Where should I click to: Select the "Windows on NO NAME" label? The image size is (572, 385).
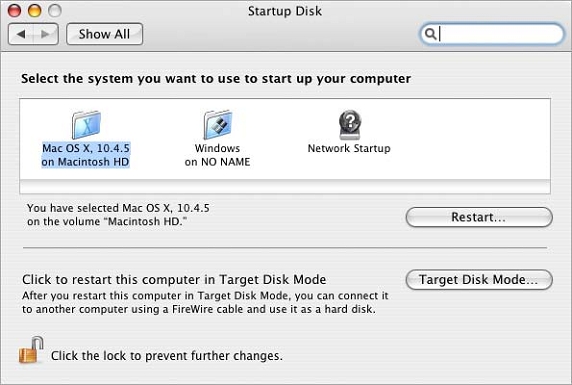(x=217, y=155)
